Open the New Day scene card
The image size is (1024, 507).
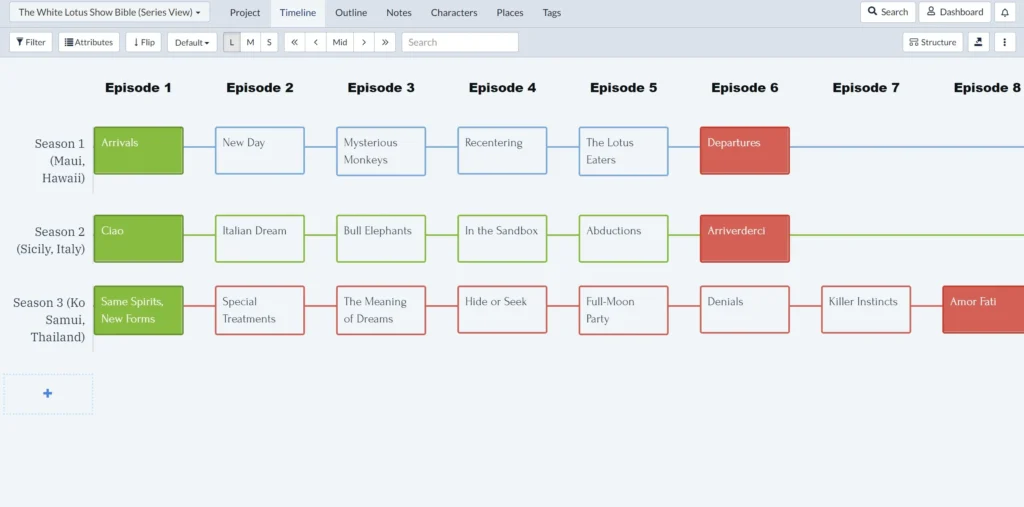[x=260, y=151]
